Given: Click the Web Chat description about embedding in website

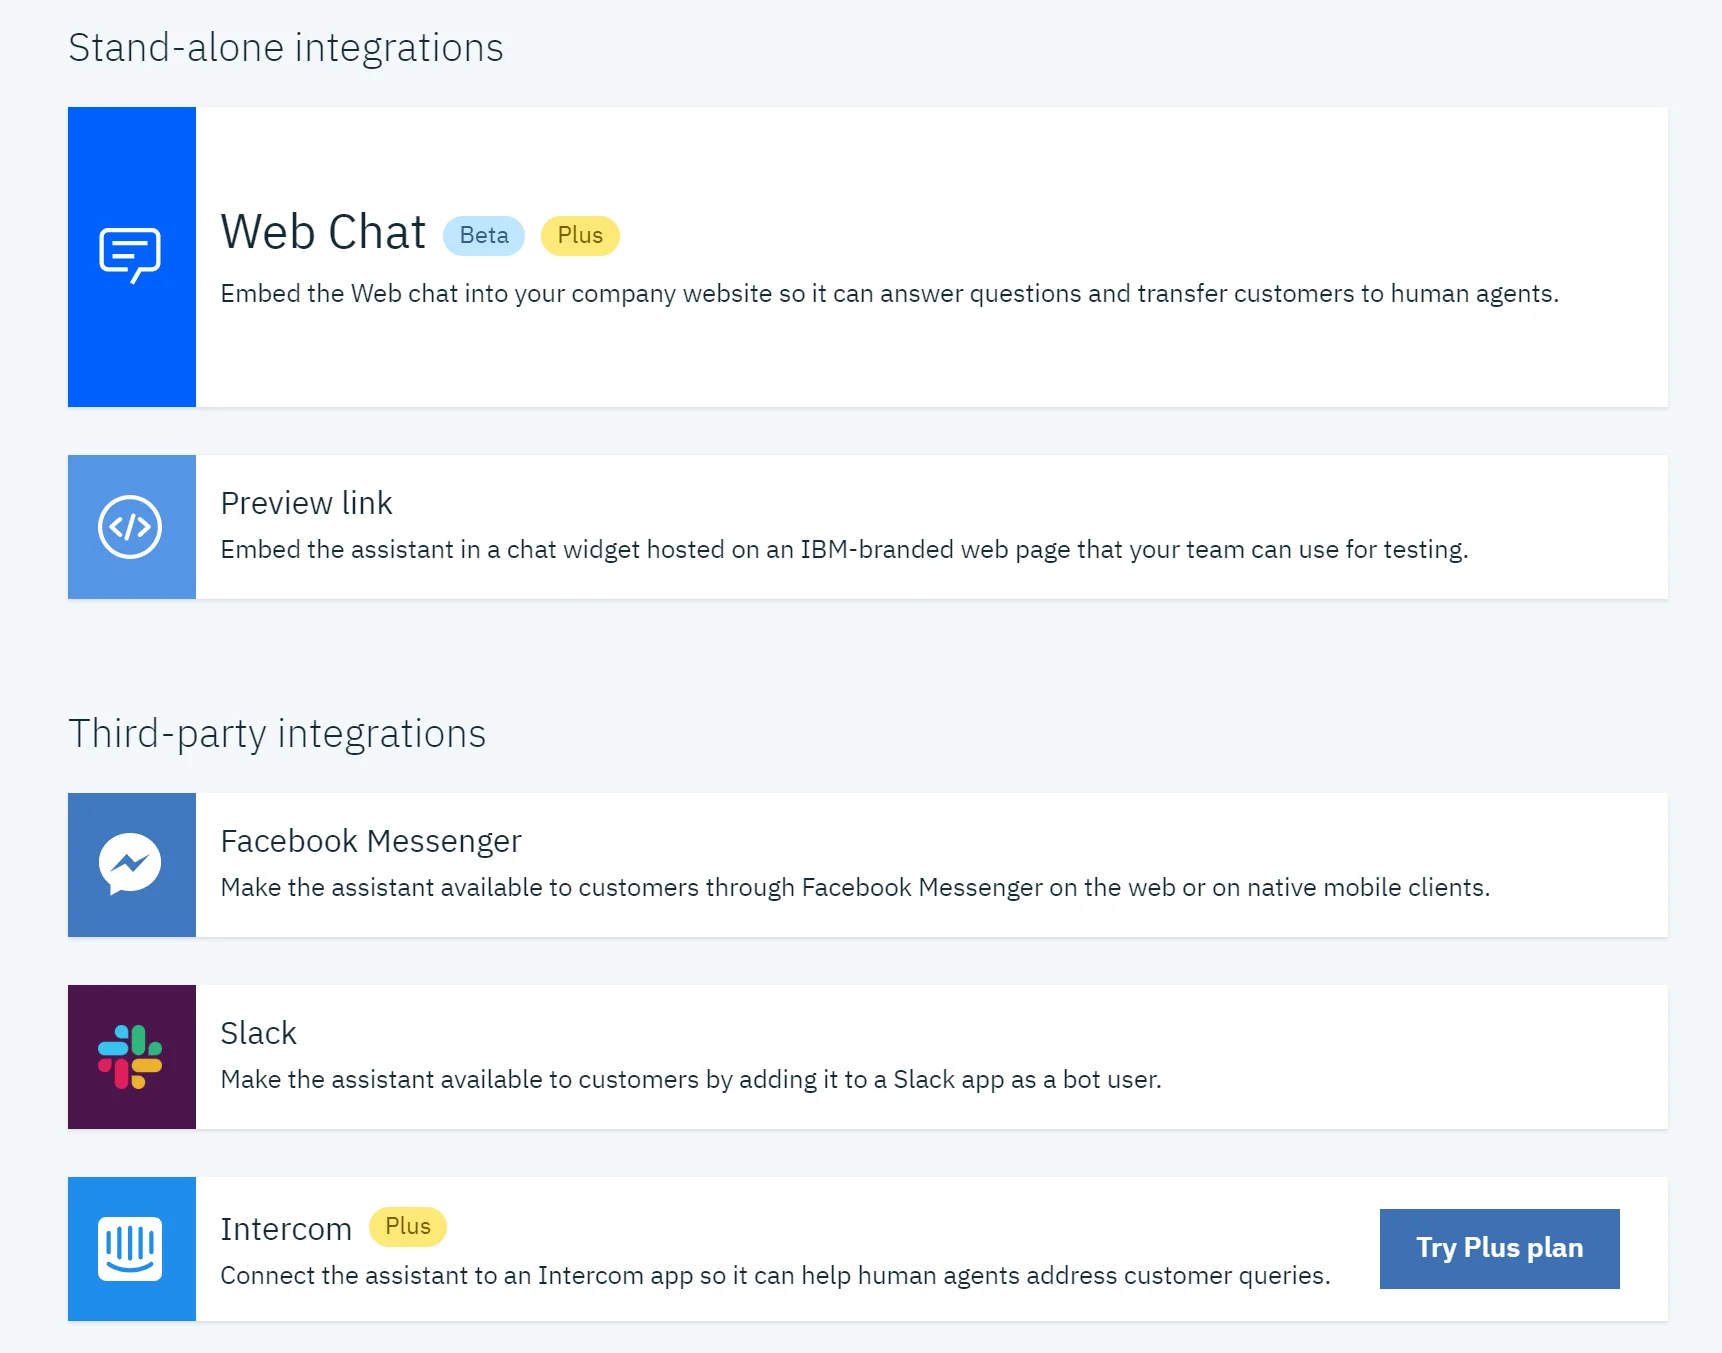Looking at the screenshot, I should [x=889, y=294].
